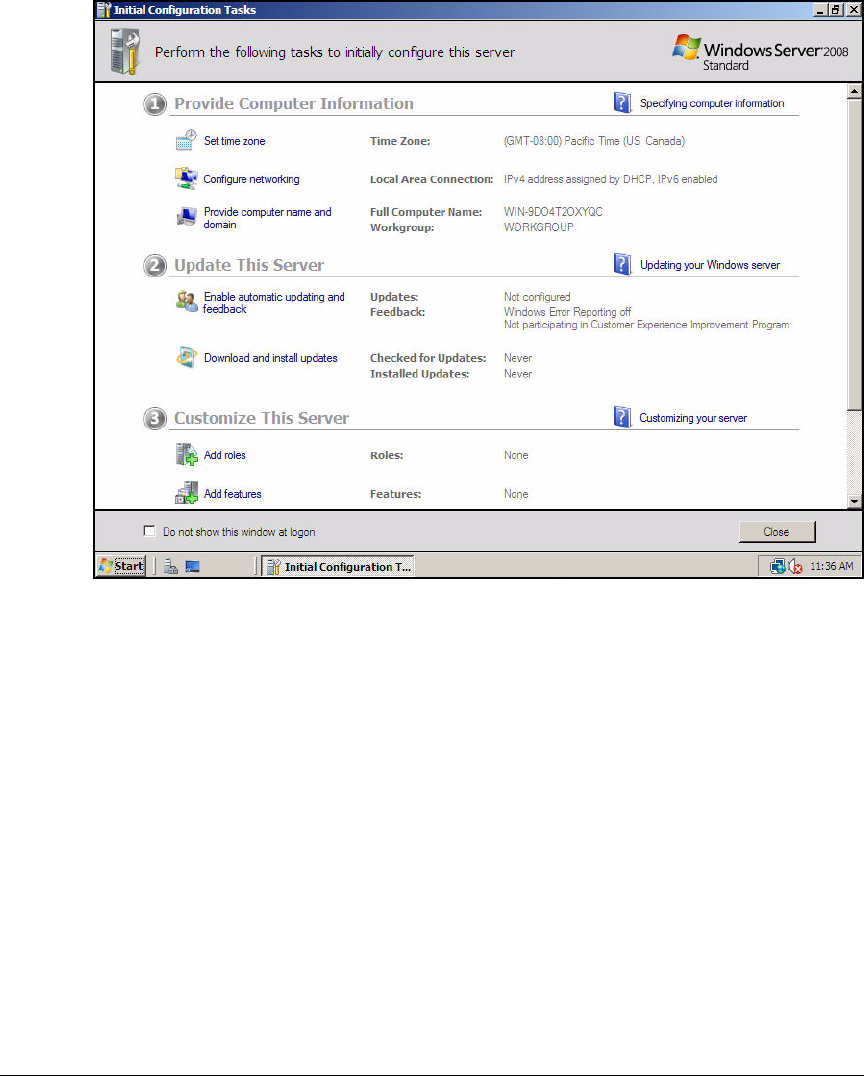The image size is (864, 1076).
Task: Click the Set time zone clock icon
Action: (186, 140)
